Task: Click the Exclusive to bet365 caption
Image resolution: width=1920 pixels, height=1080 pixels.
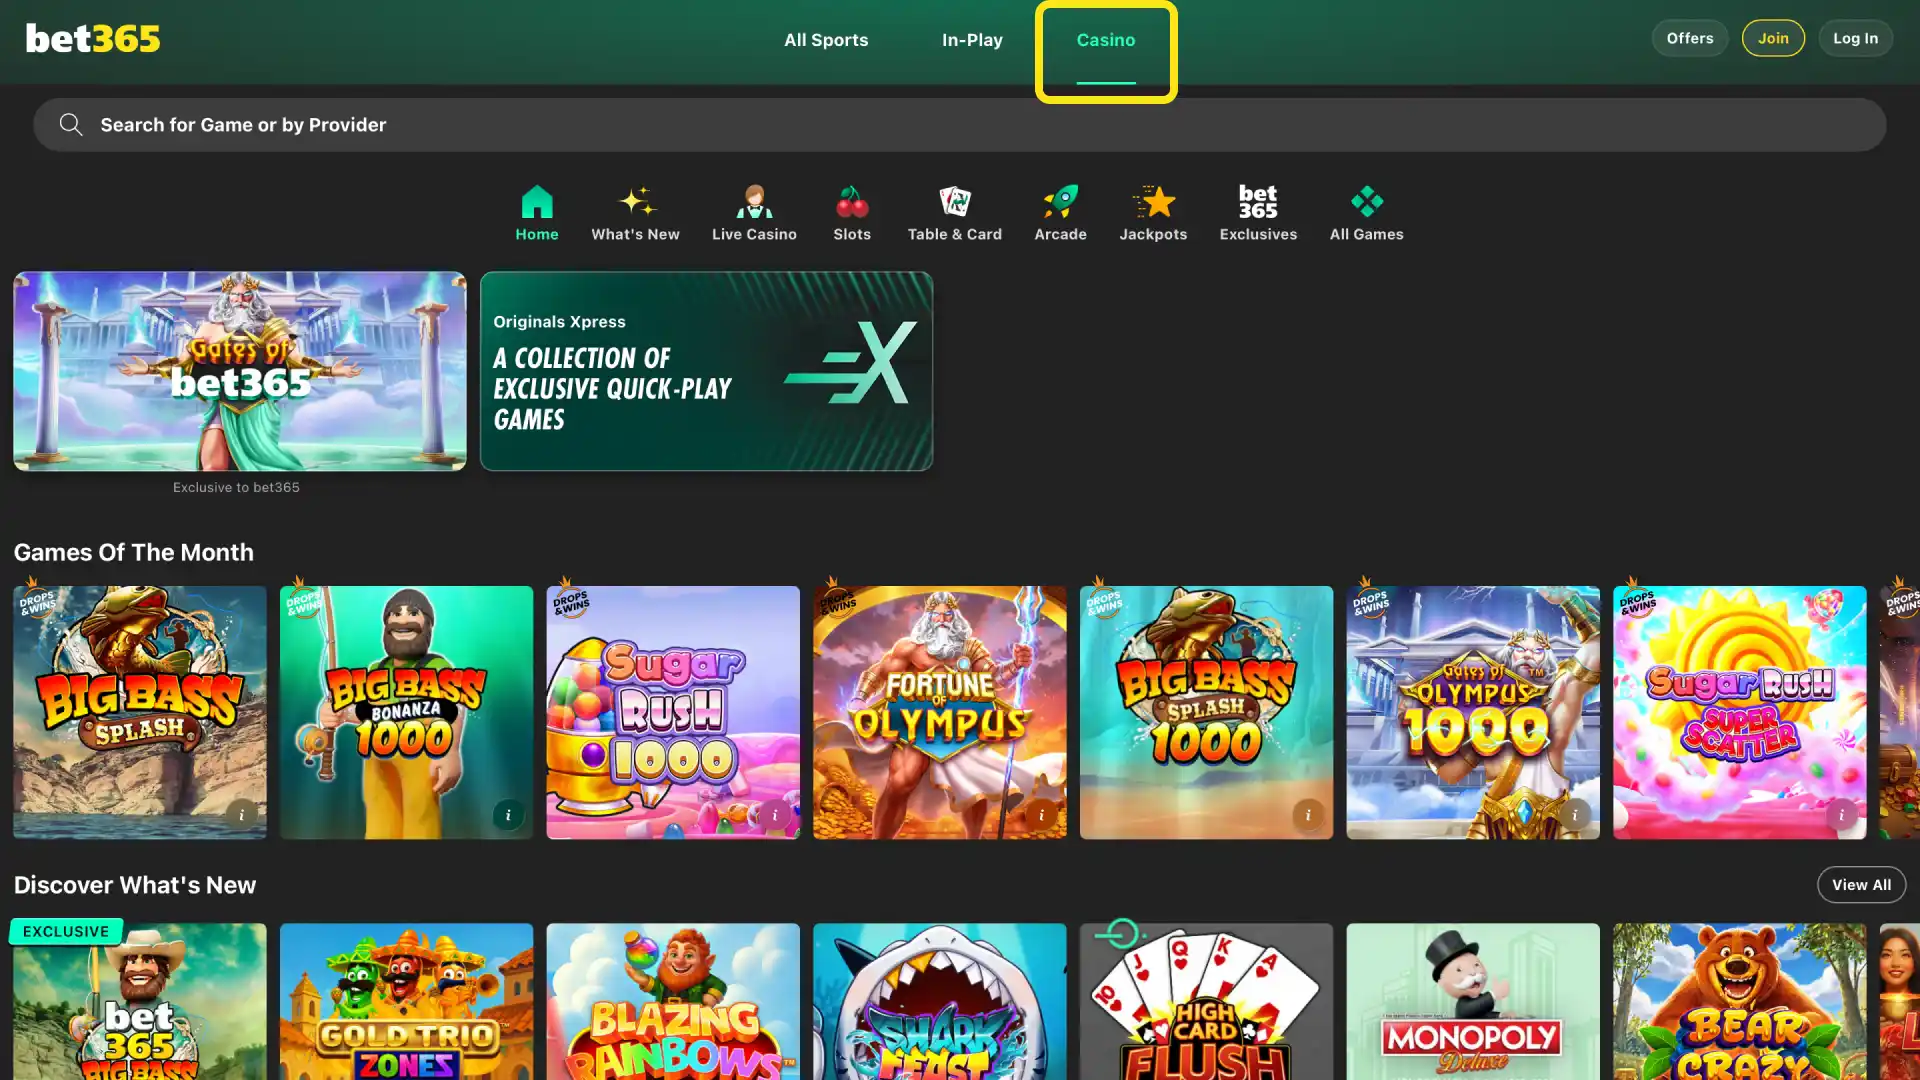Action: tap(236, 487)
